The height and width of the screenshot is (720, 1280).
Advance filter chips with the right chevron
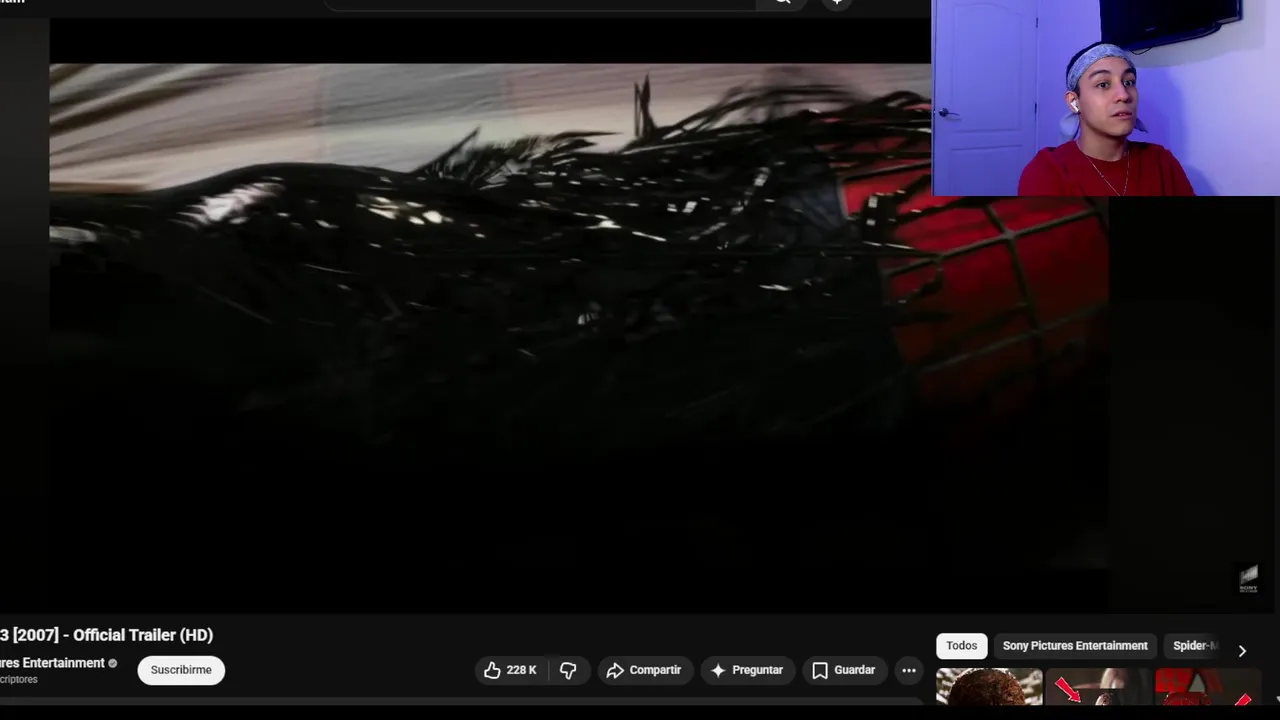[x=1242, y=650]
